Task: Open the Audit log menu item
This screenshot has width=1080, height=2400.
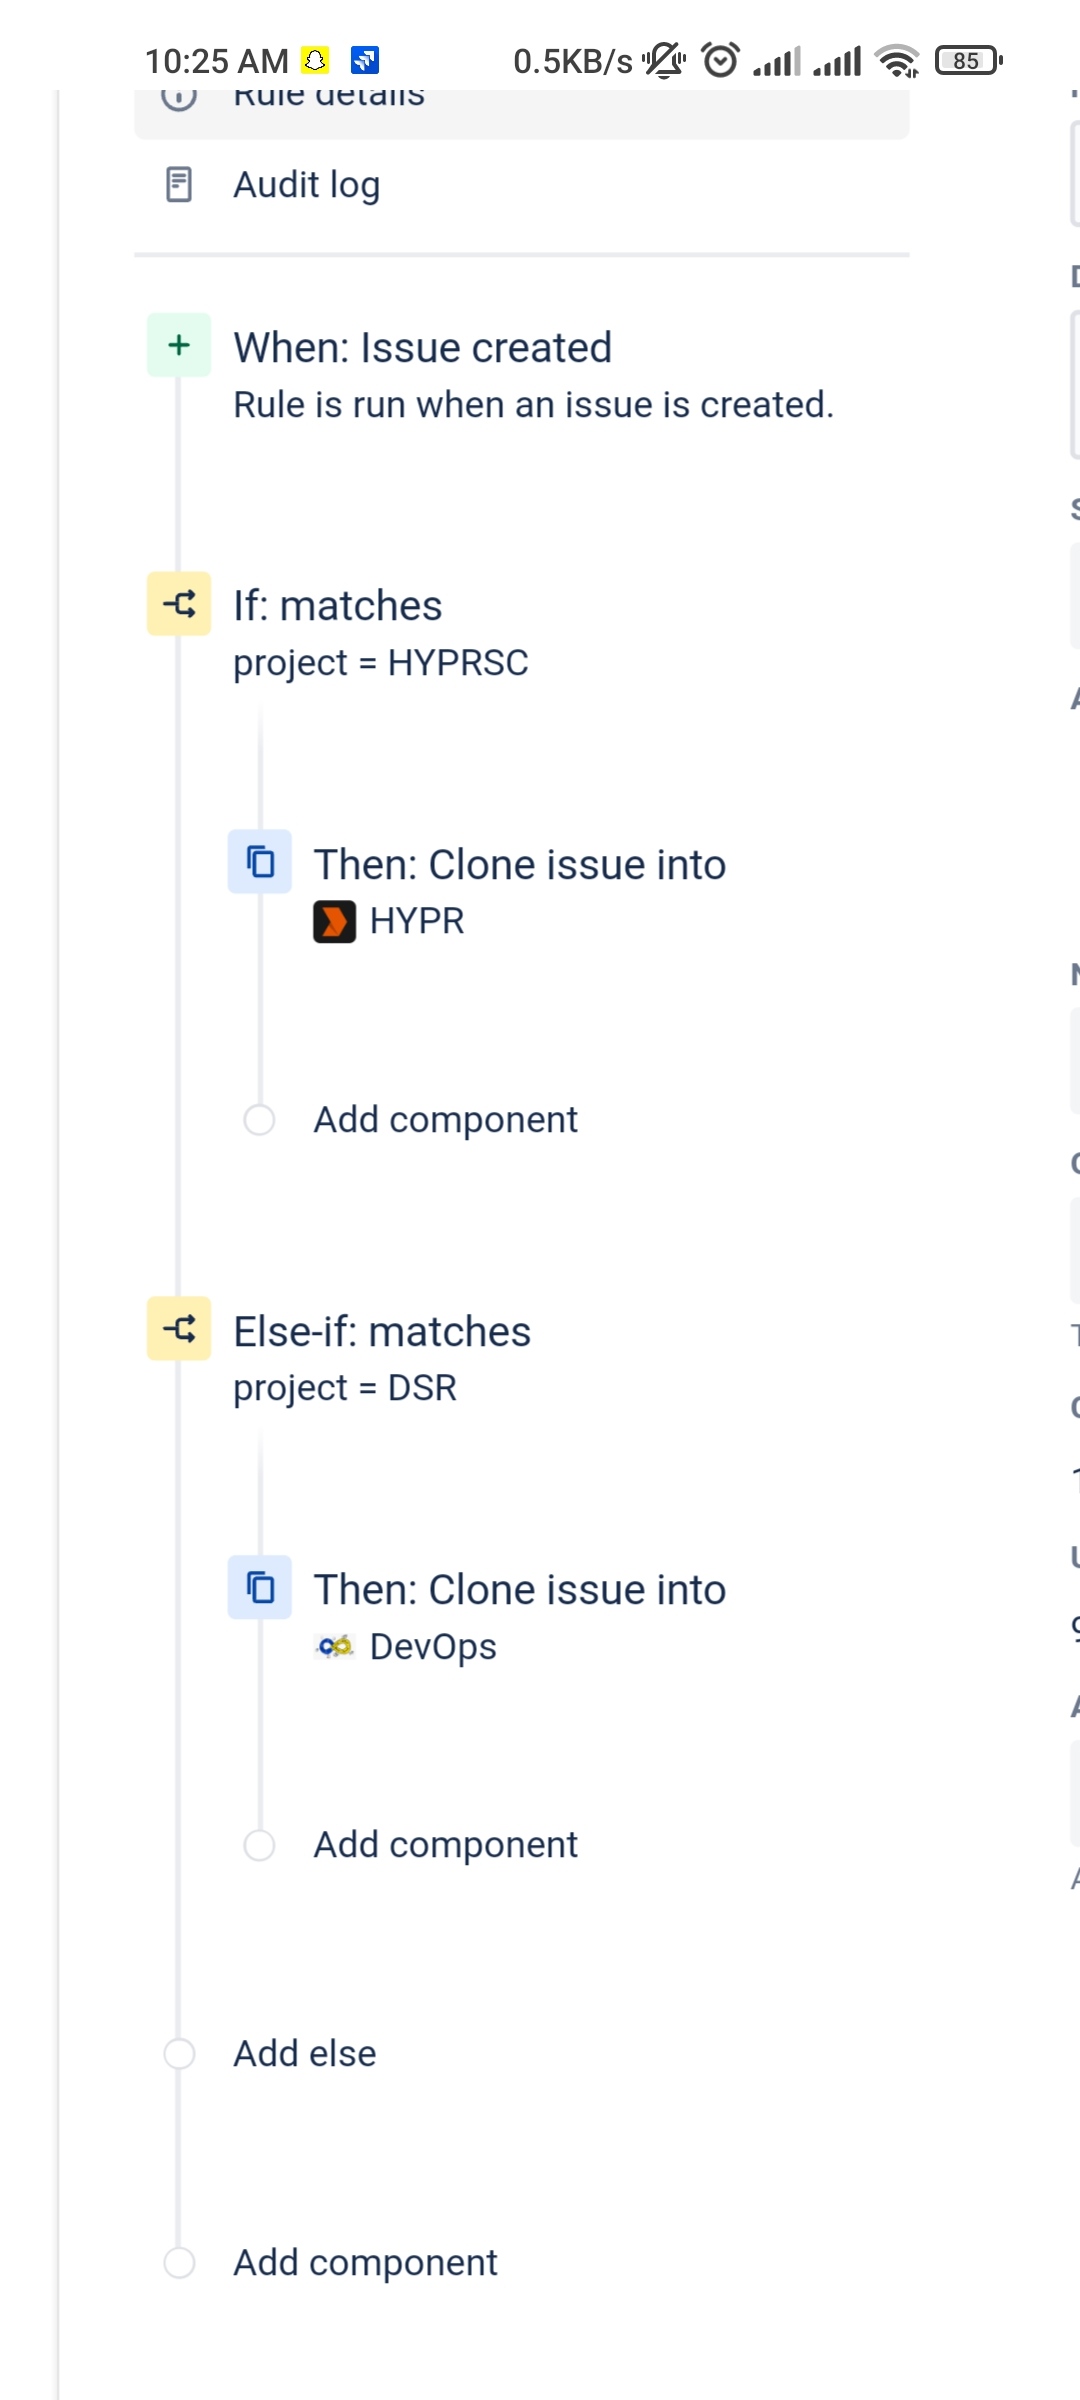Action: click(306, 185)
